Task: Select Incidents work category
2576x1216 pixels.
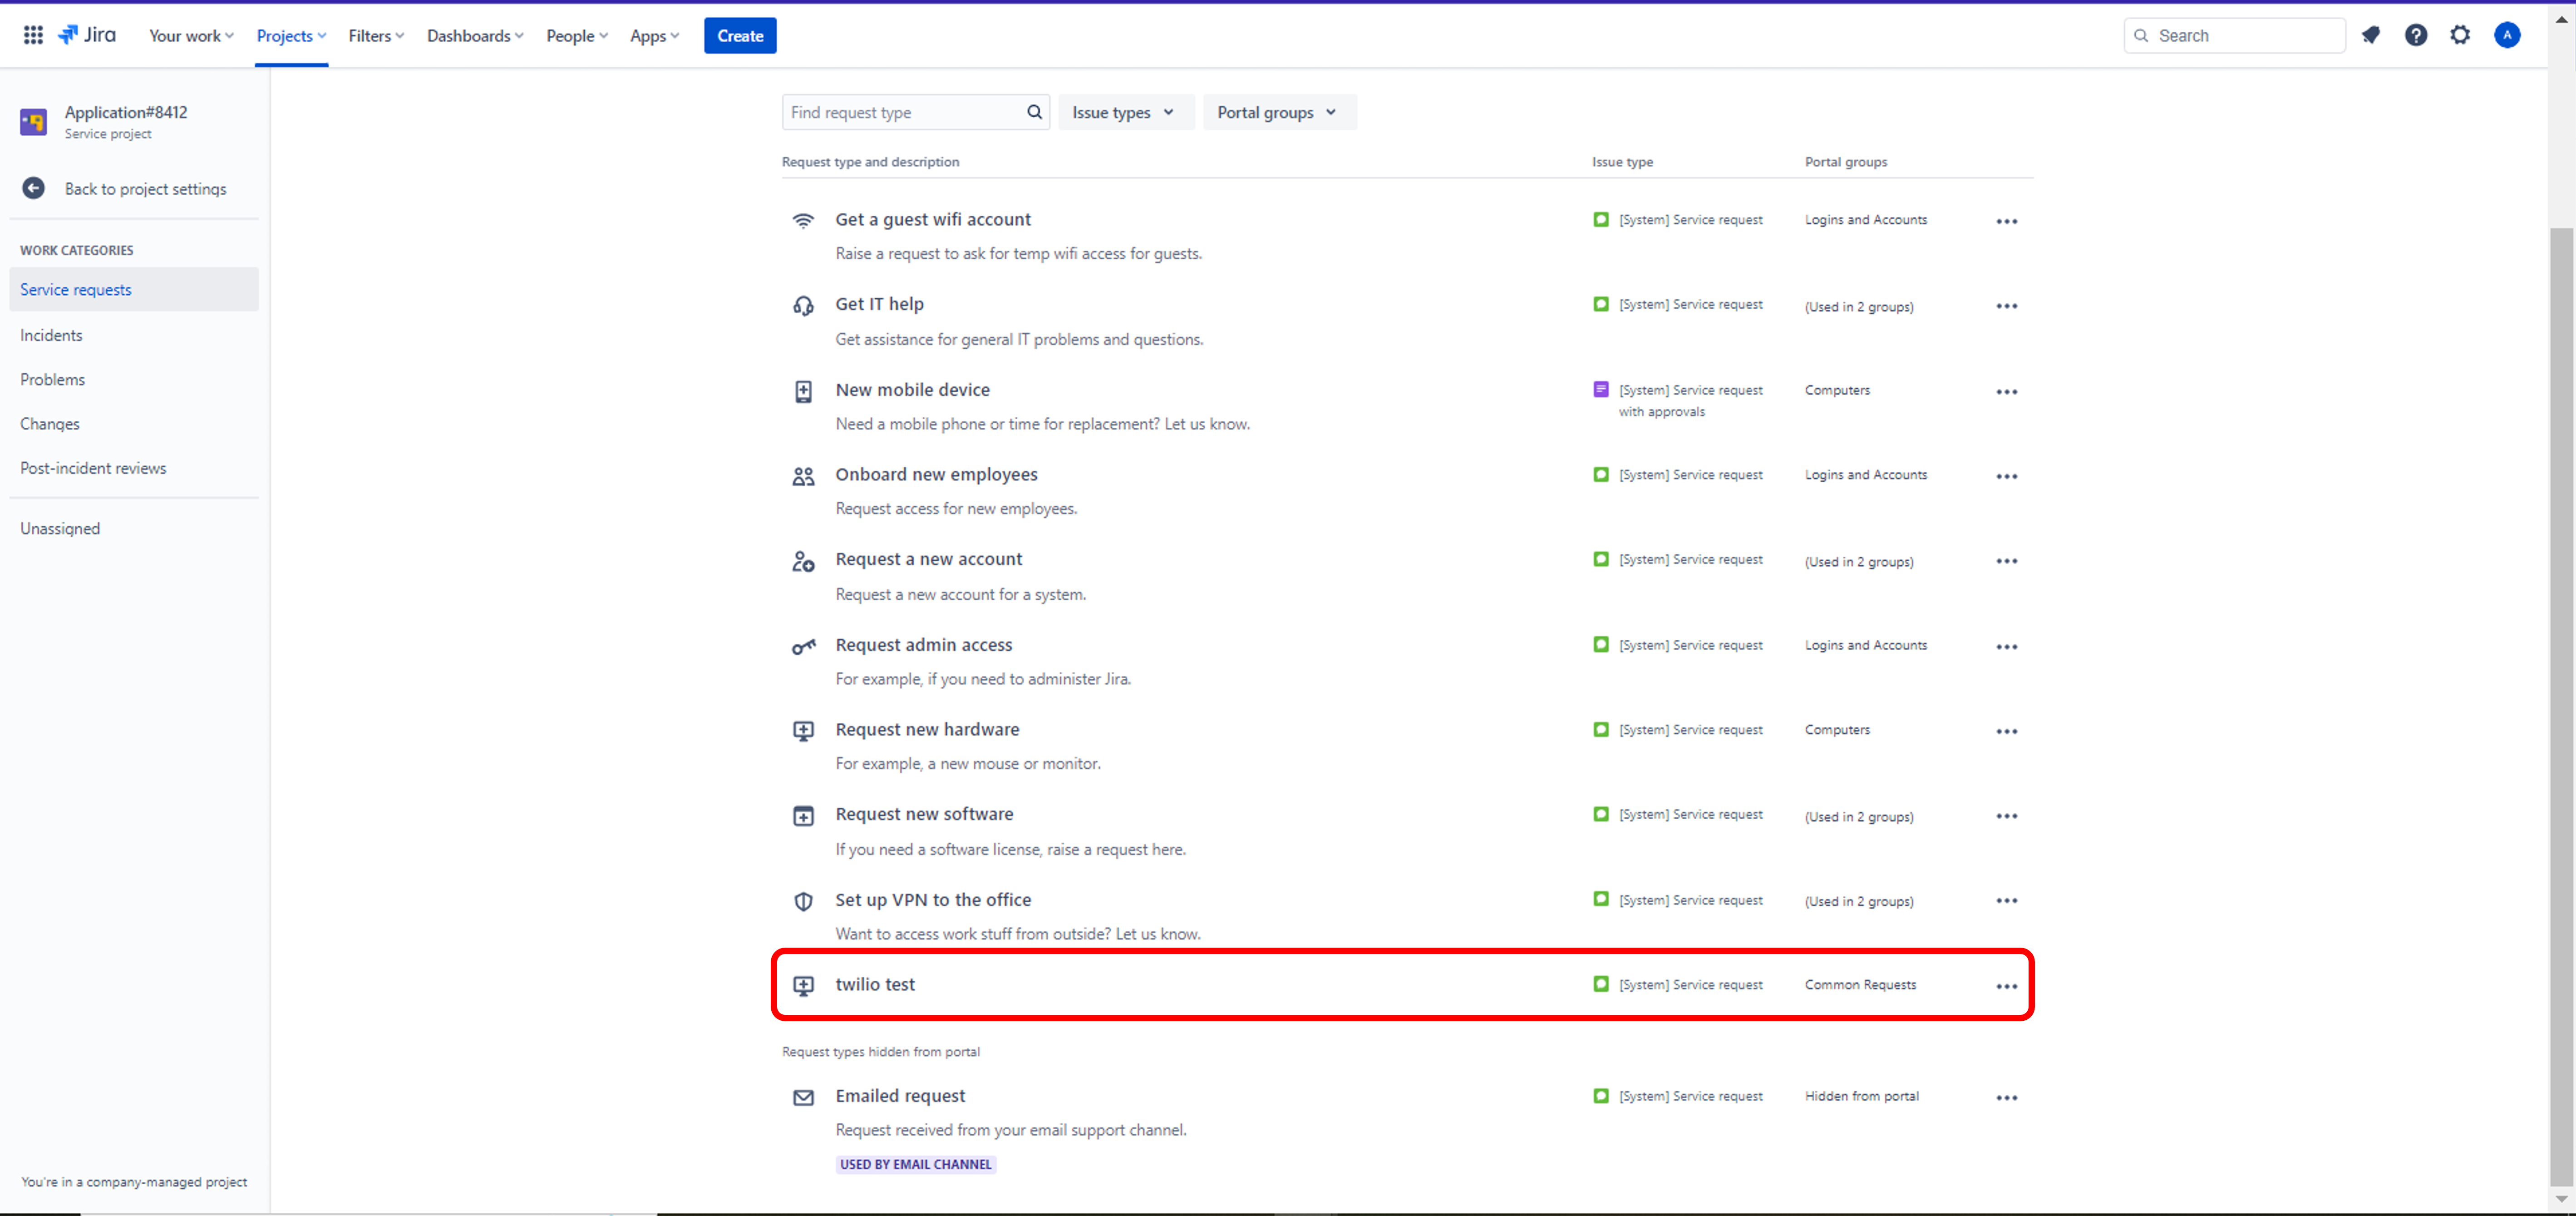Action: coord(51,335)
